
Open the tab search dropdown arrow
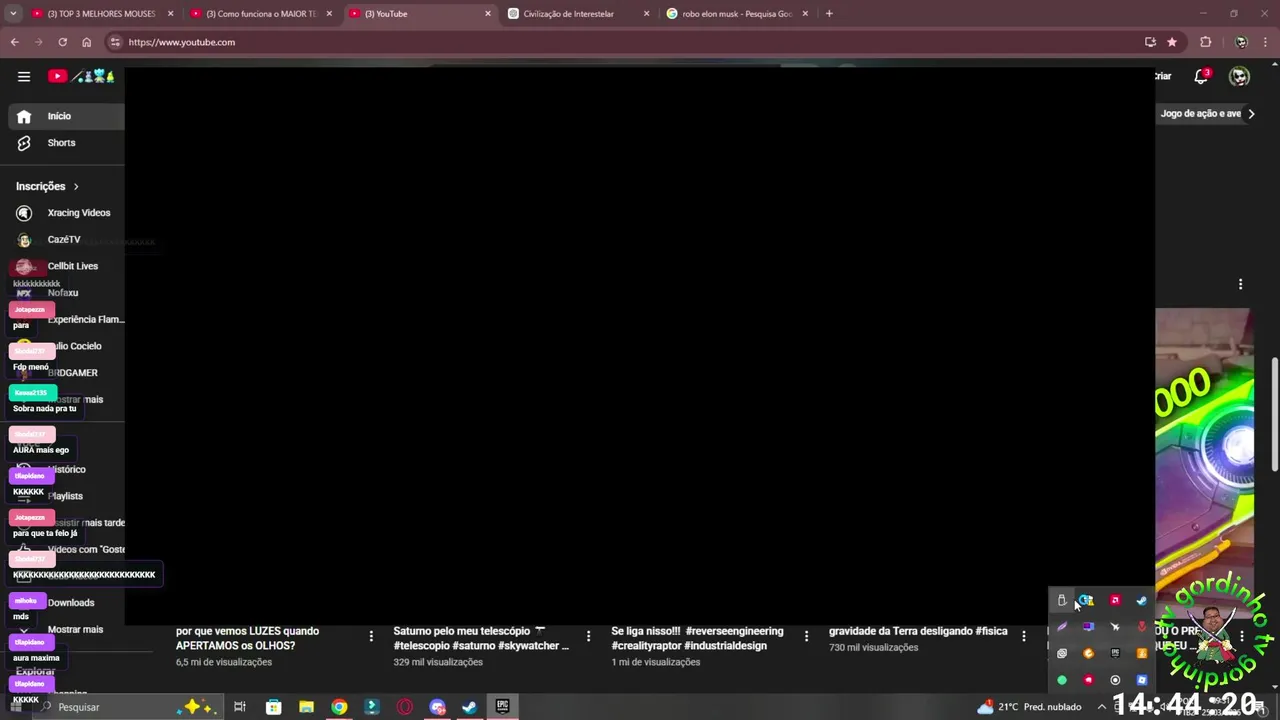(13, 14)
